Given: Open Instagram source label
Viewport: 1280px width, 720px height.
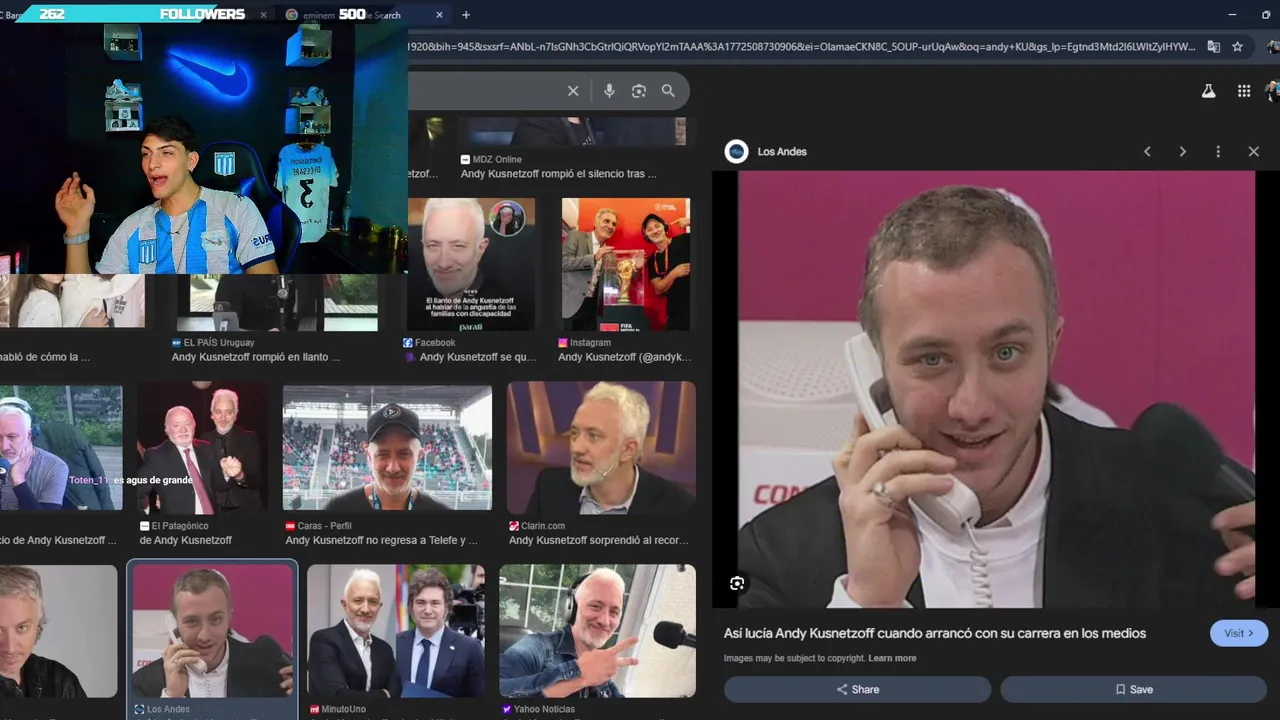Looking at the screenshot, I should (590, 342).
